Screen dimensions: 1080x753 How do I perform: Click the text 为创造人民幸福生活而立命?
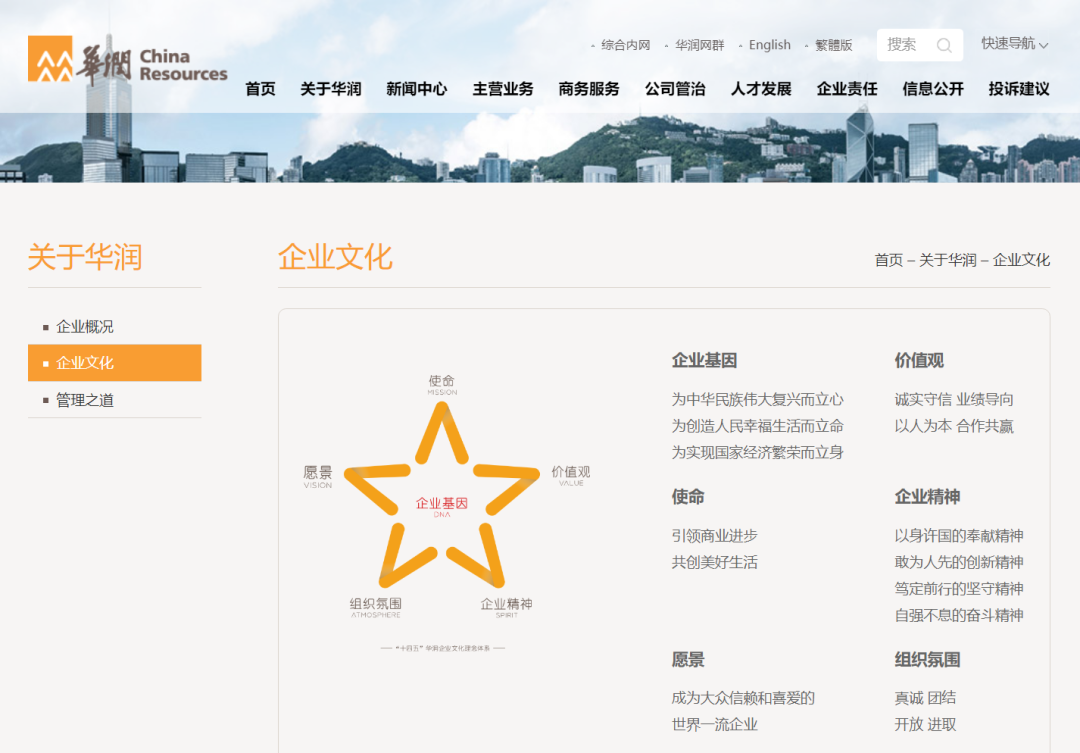(758, 426)
